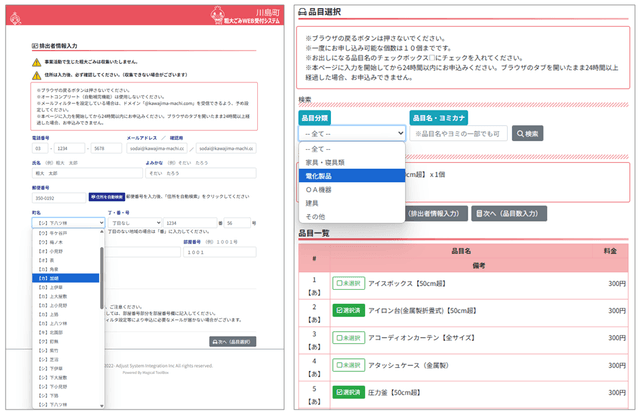Screen dimensions: 640x412
Task: Choose highlighted 電化製品 category option
Action: pos(352,176)
